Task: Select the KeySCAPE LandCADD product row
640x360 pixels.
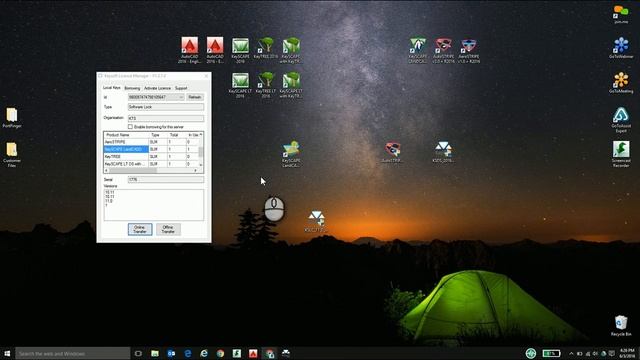Action: click(152, 149)
